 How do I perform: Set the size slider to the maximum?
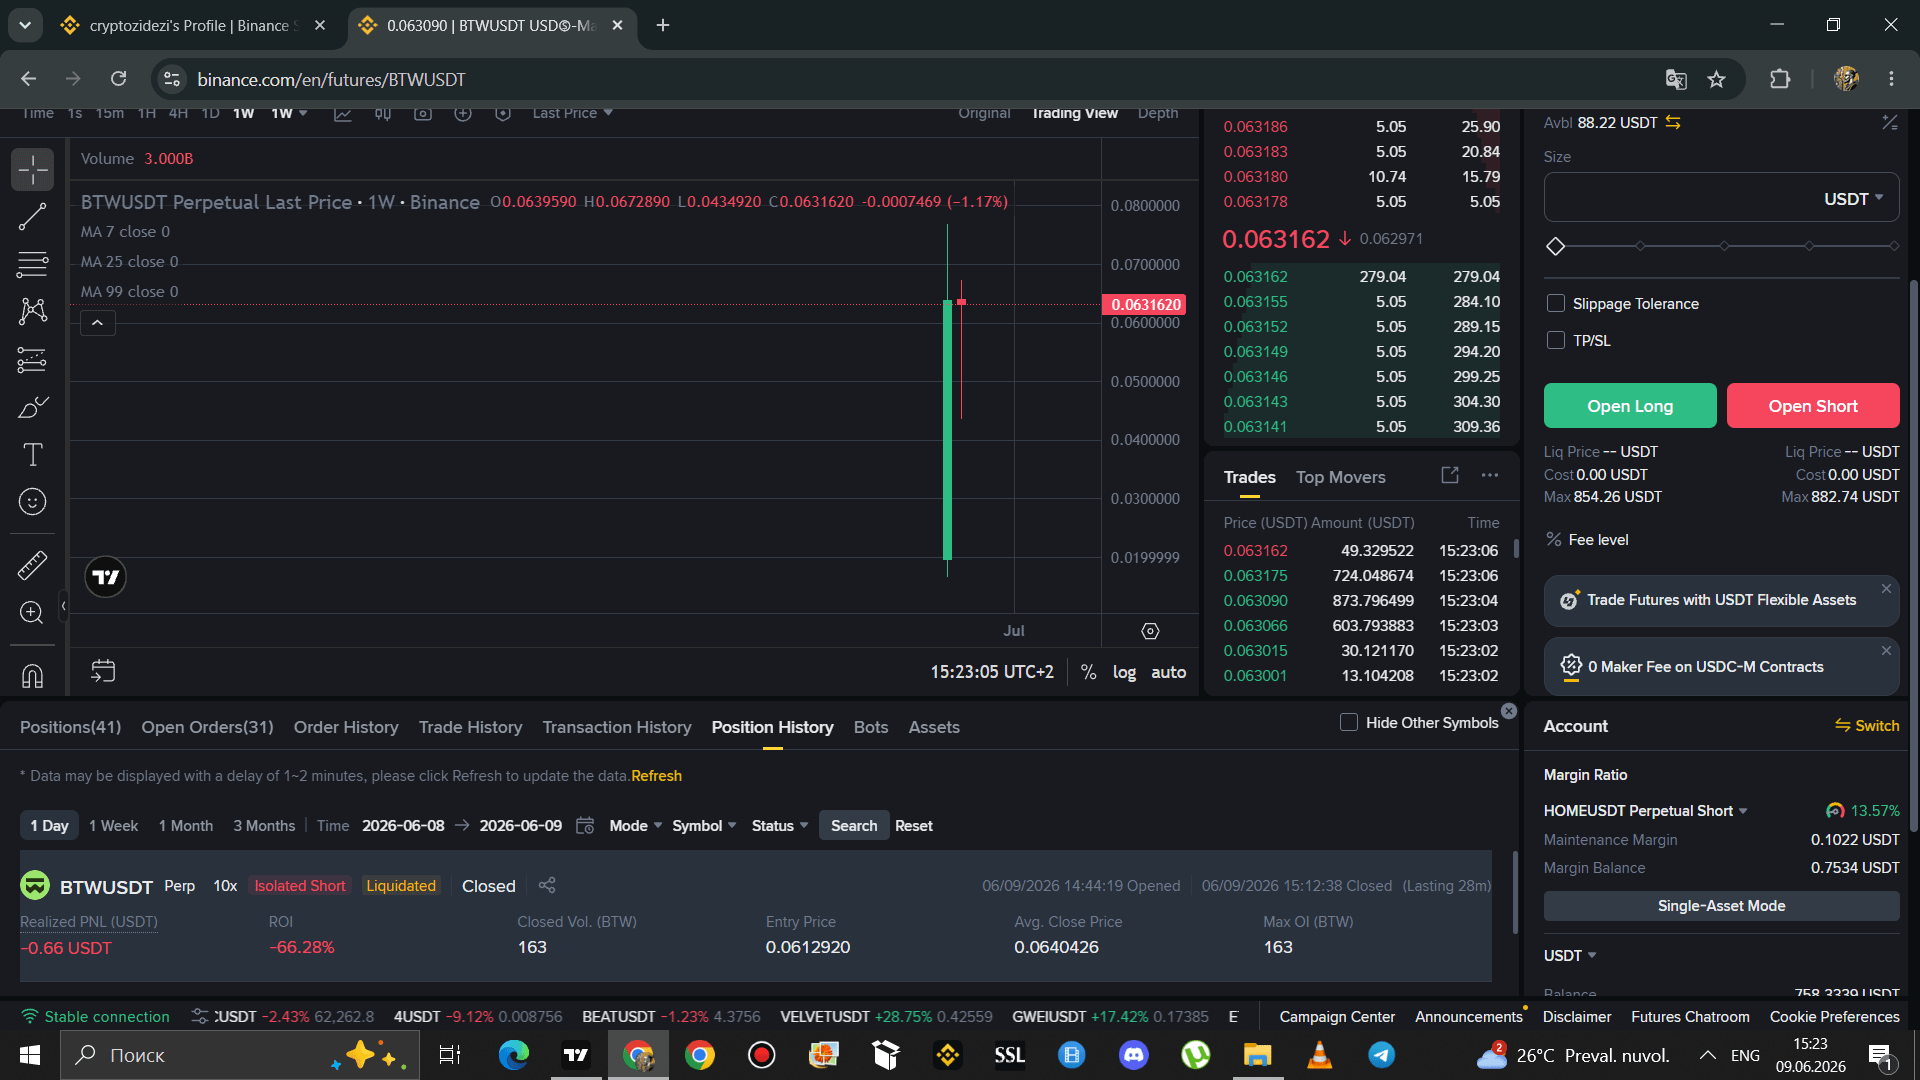pyautogui.click(x=1894, y=246)
